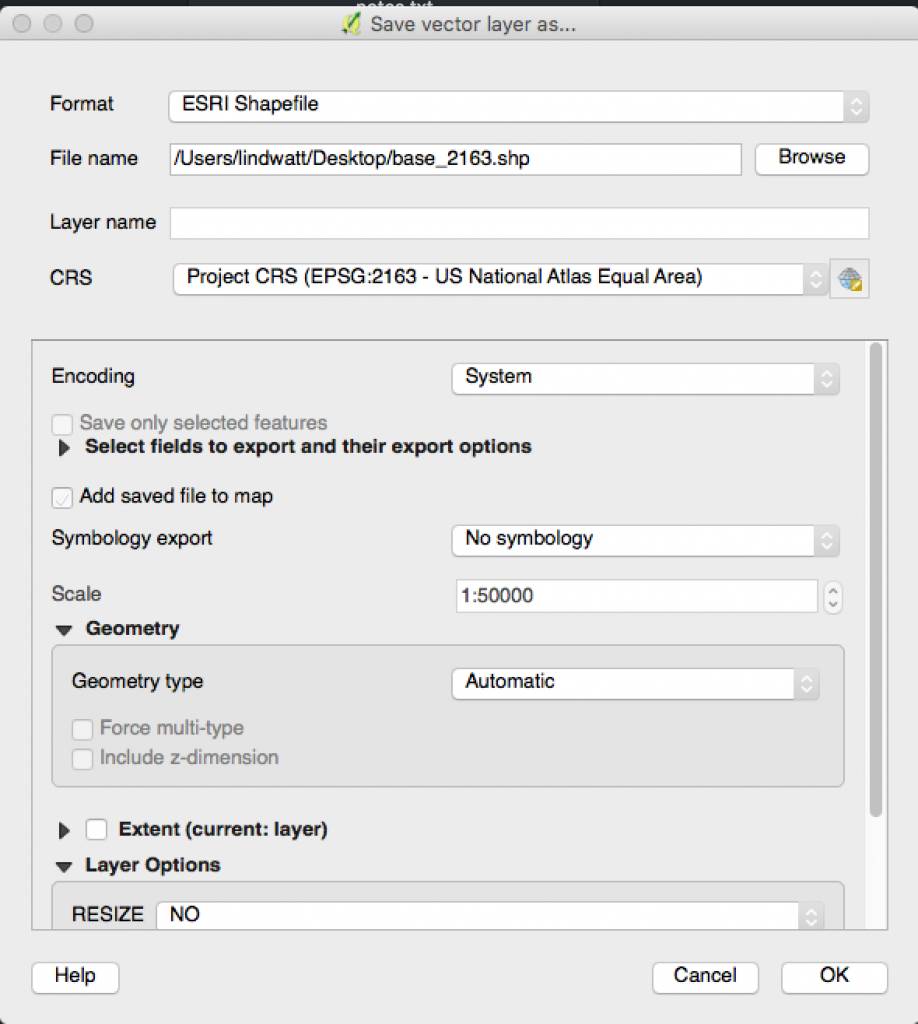Collapse the Geometry section
918x1024 pixels.
(64, 630)
